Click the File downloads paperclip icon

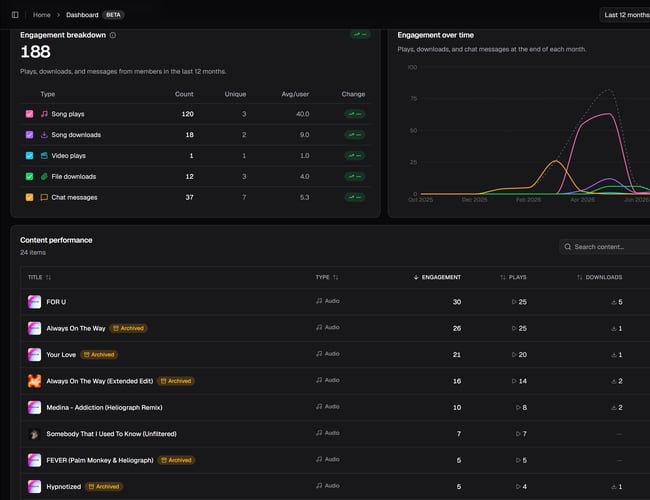44,177
